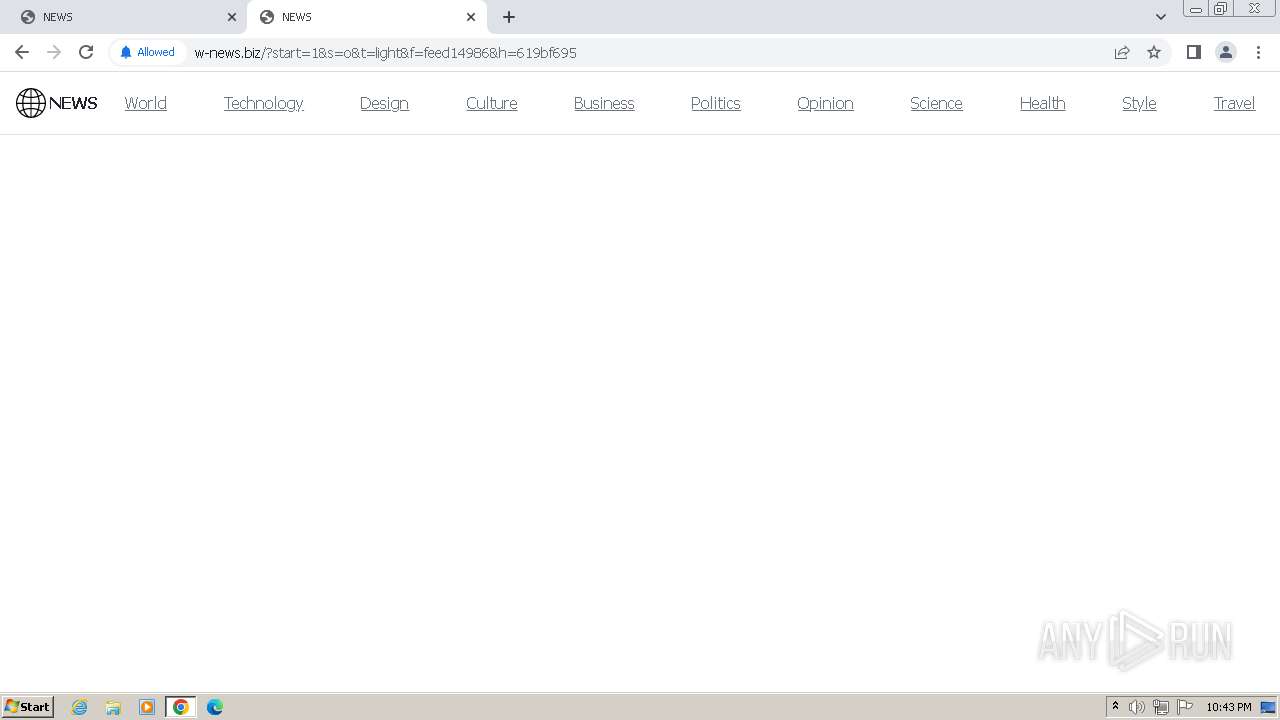The width and height of the screenshot is (1280, 720).
Task: Open a new tab with plus button
Action: click(x=509, y=17)
